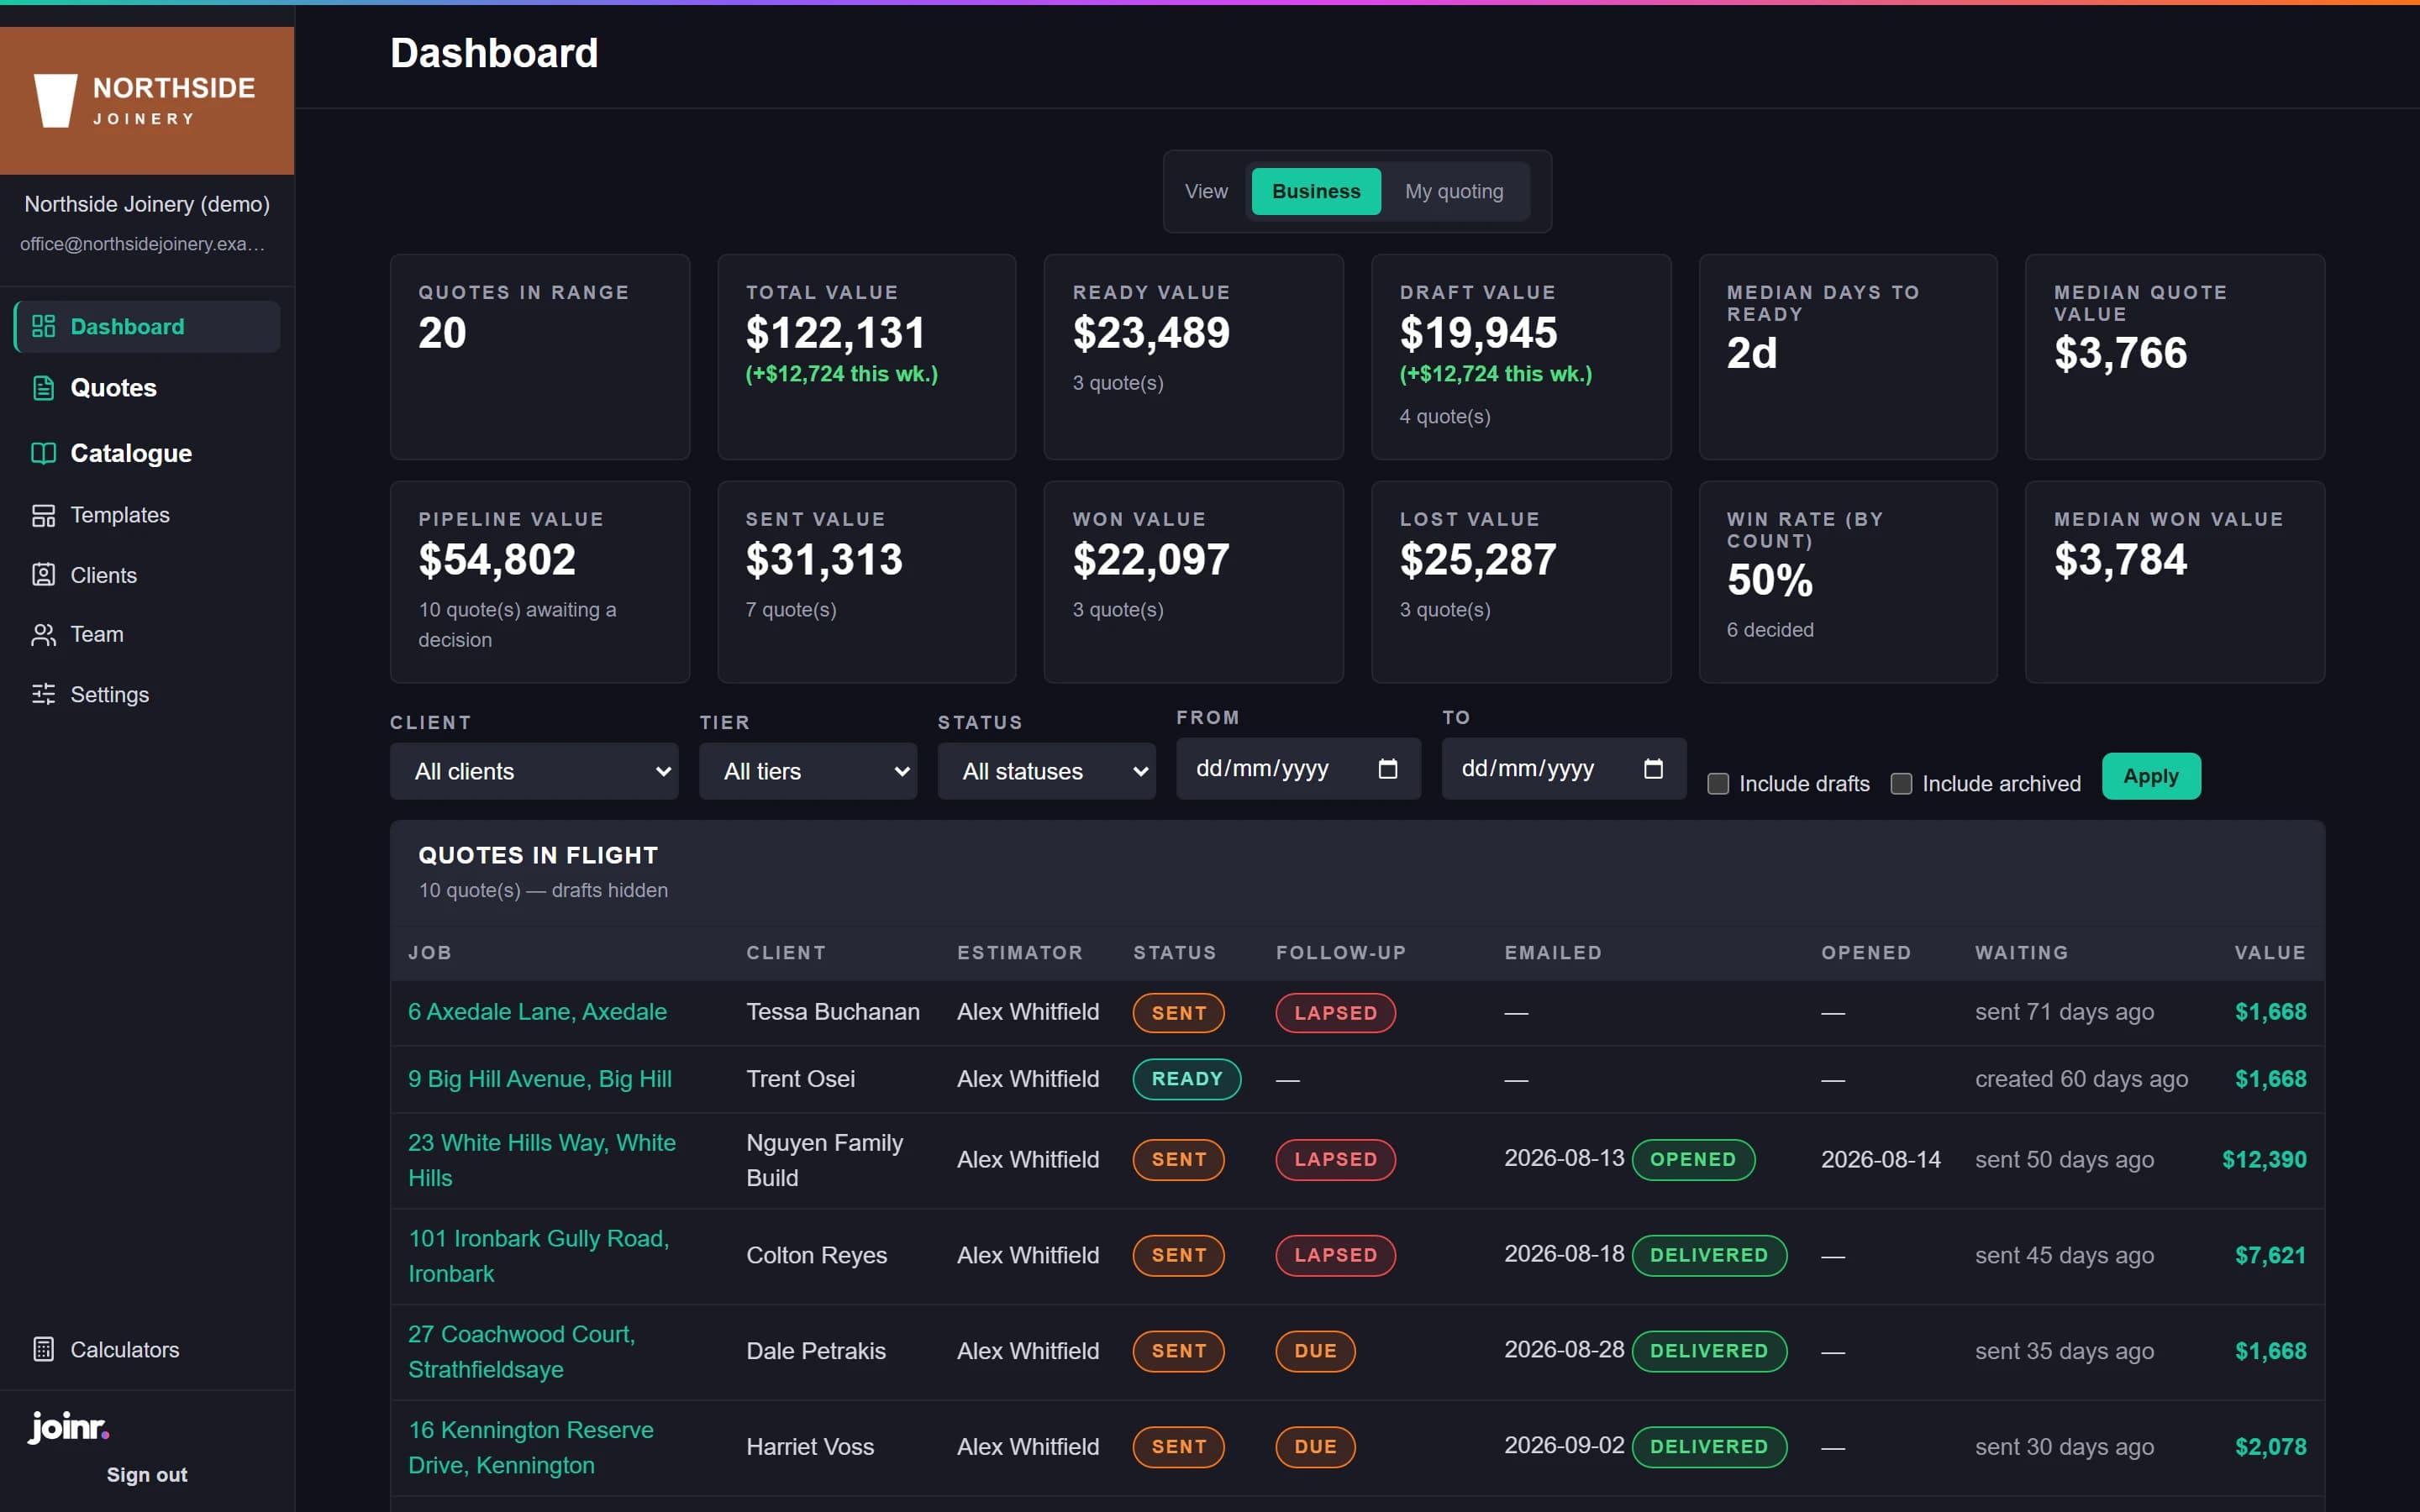Open the All statuses dropdown

pyautogui.click(x=1046, y=771)
